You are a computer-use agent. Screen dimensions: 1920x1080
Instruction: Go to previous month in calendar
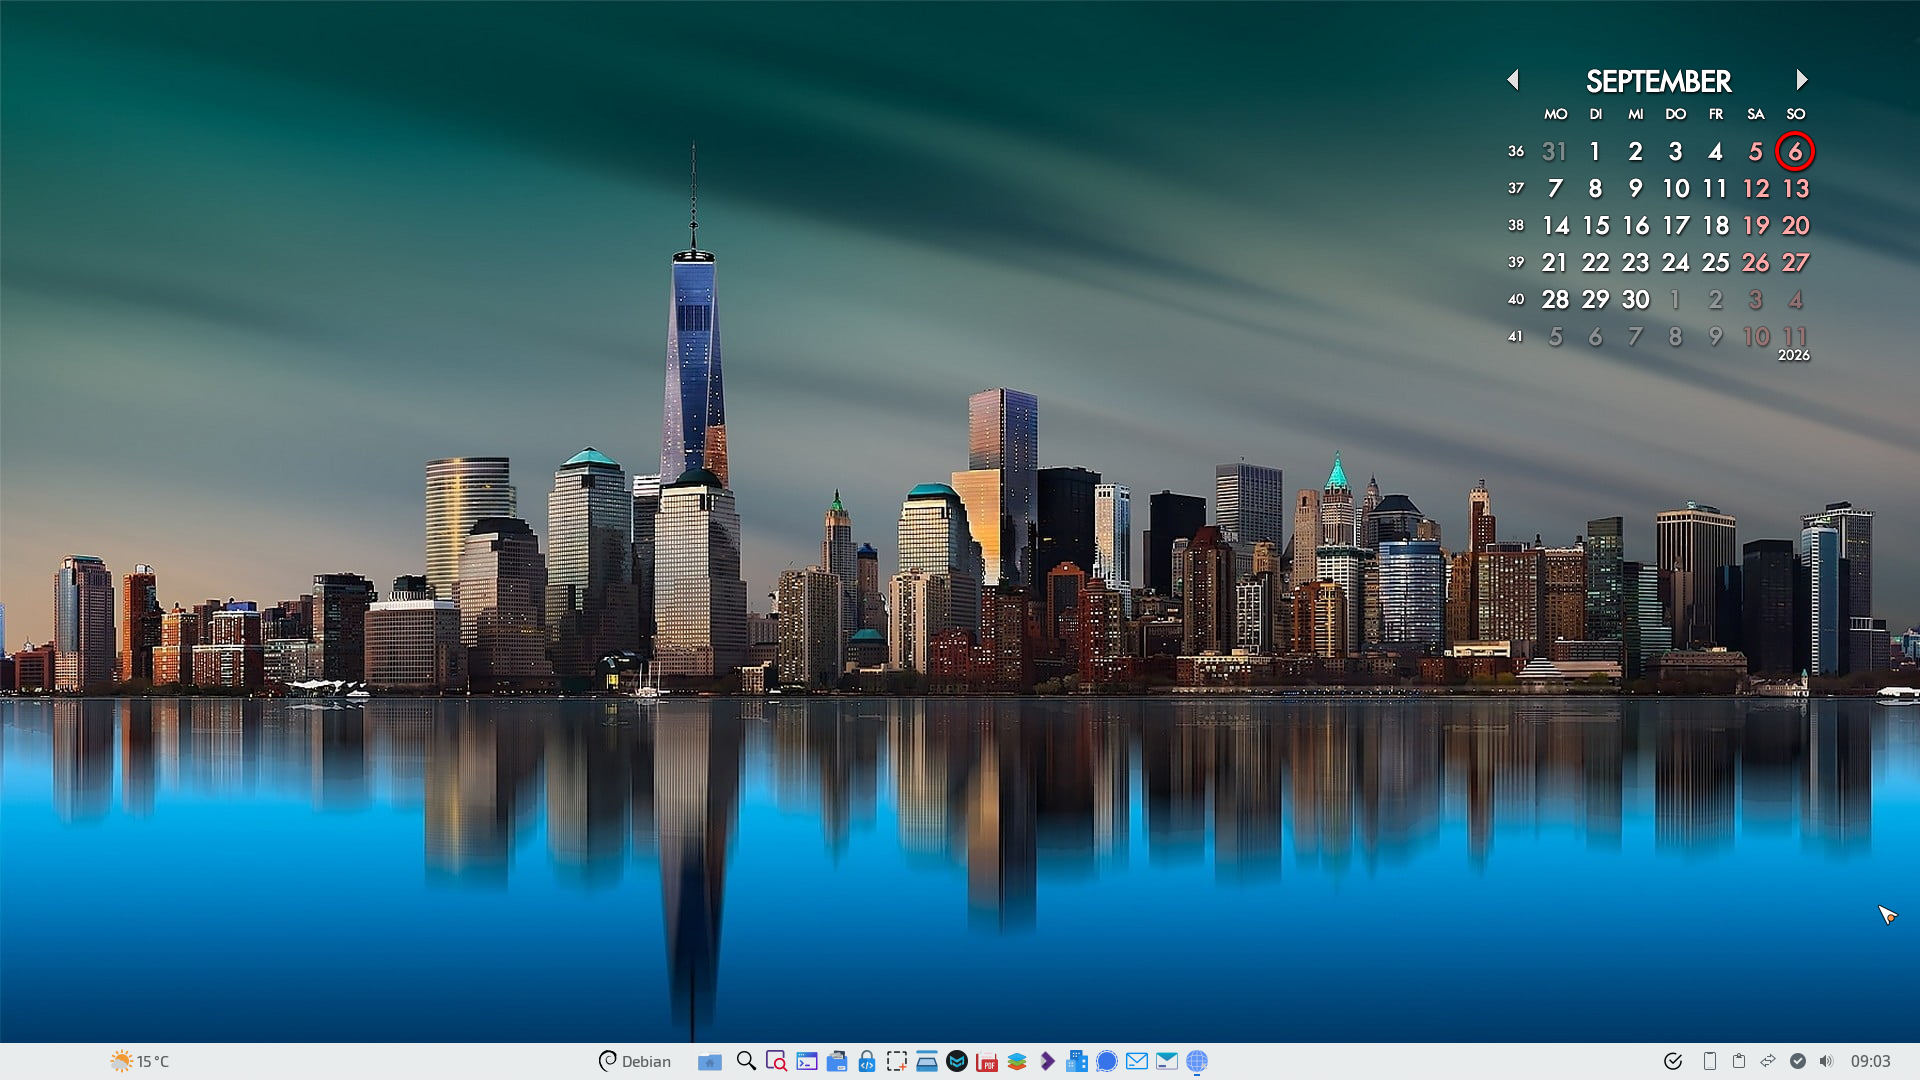(x=1513, y=80)
